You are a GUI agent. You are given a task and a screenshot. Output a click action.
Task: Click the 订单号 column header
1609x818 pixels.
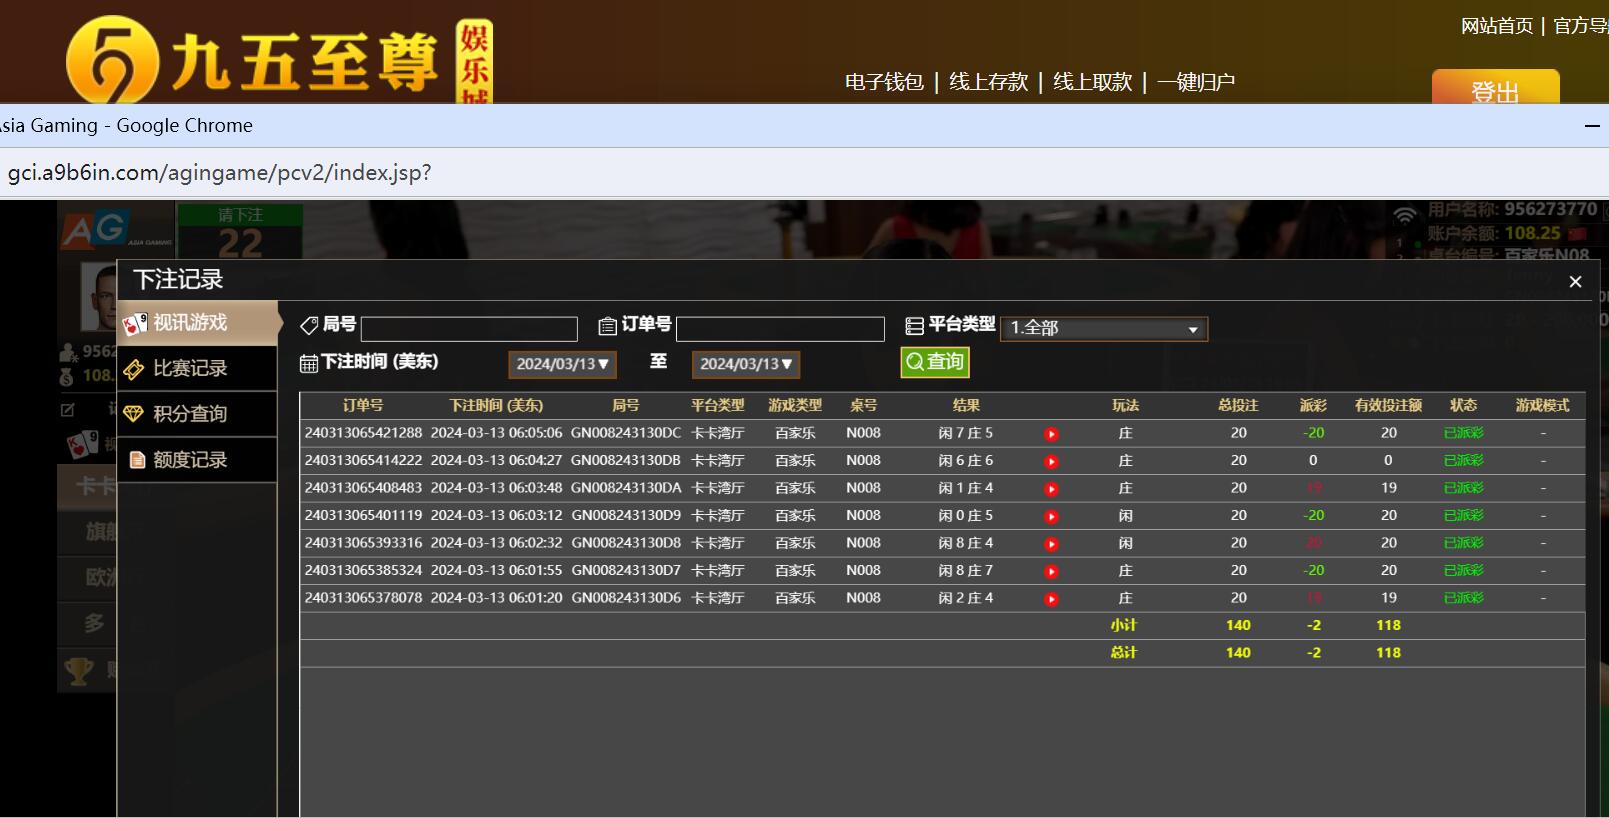363,406
